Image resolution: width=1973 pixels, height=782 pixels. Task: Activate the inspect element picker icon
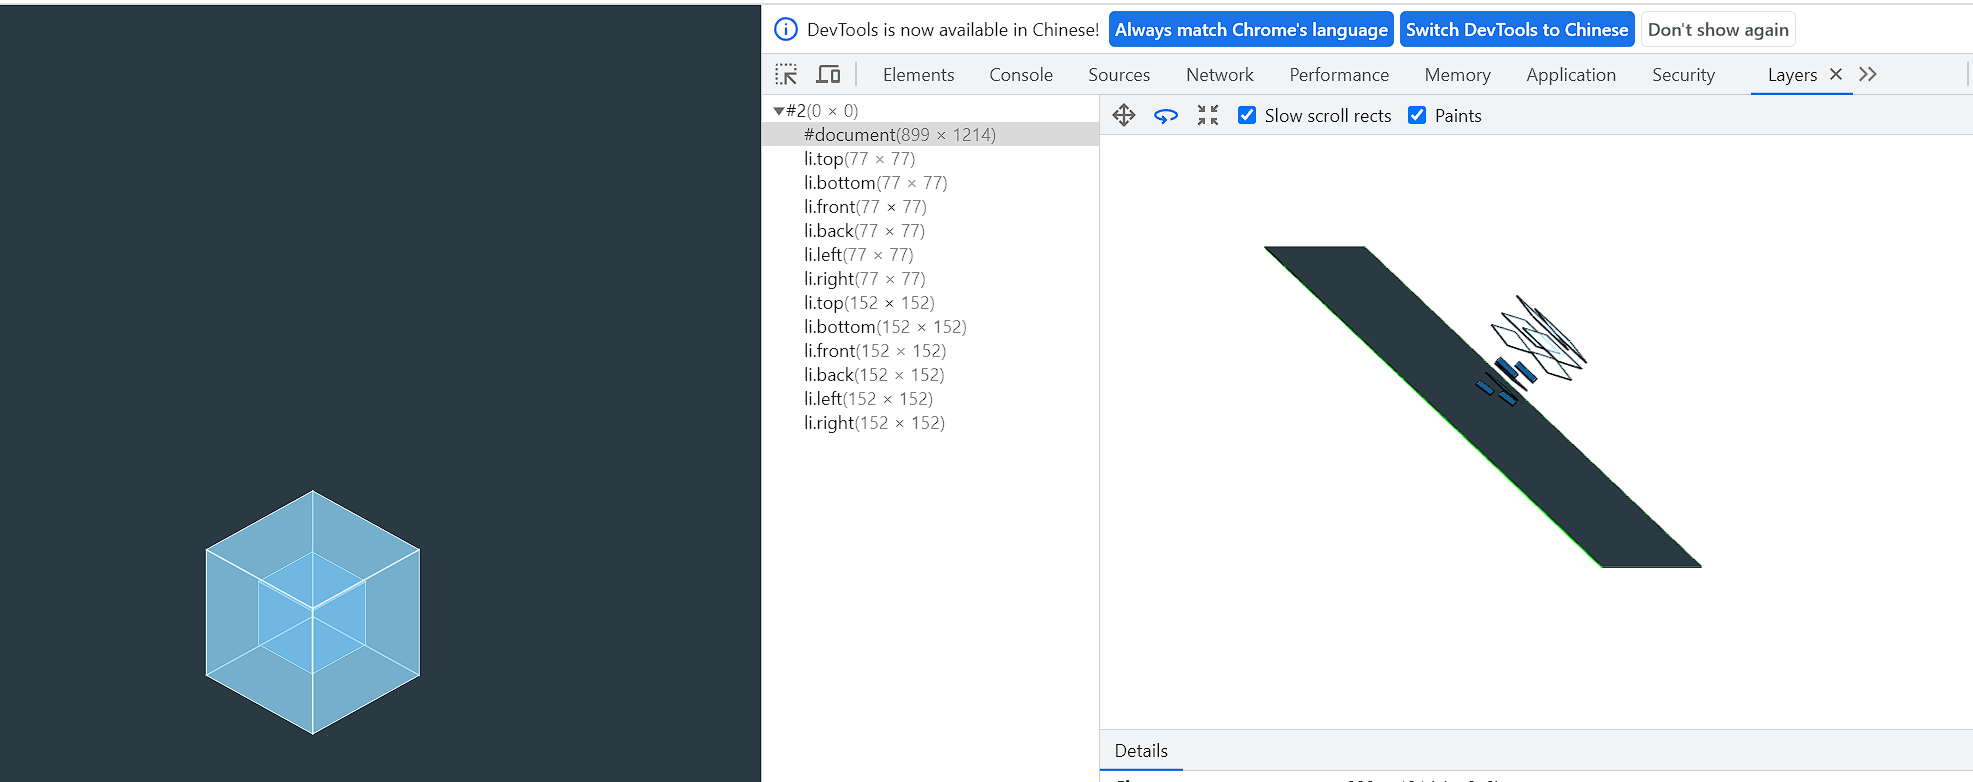point(786,75)
